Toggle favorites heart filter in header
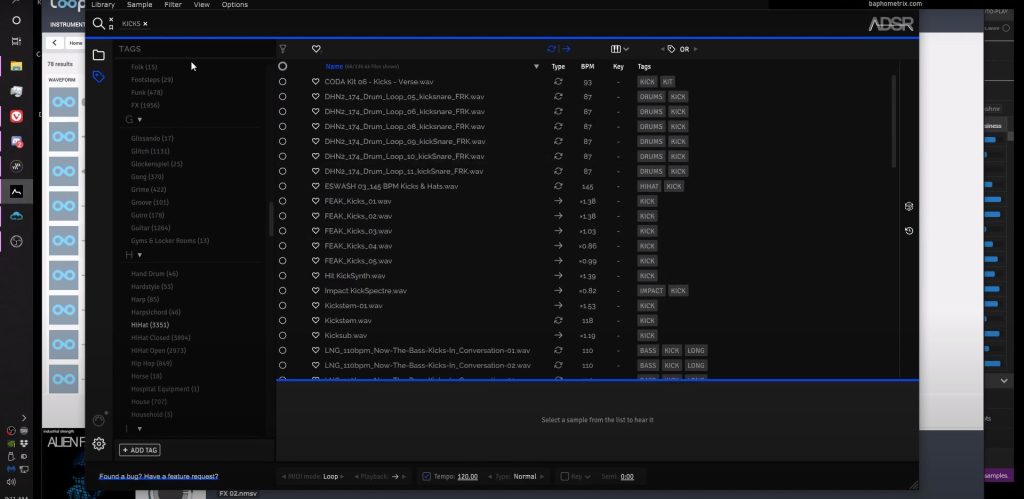The width and height of the screenshot is (1024, 499). pyautogui.click(x=316, y=49)
